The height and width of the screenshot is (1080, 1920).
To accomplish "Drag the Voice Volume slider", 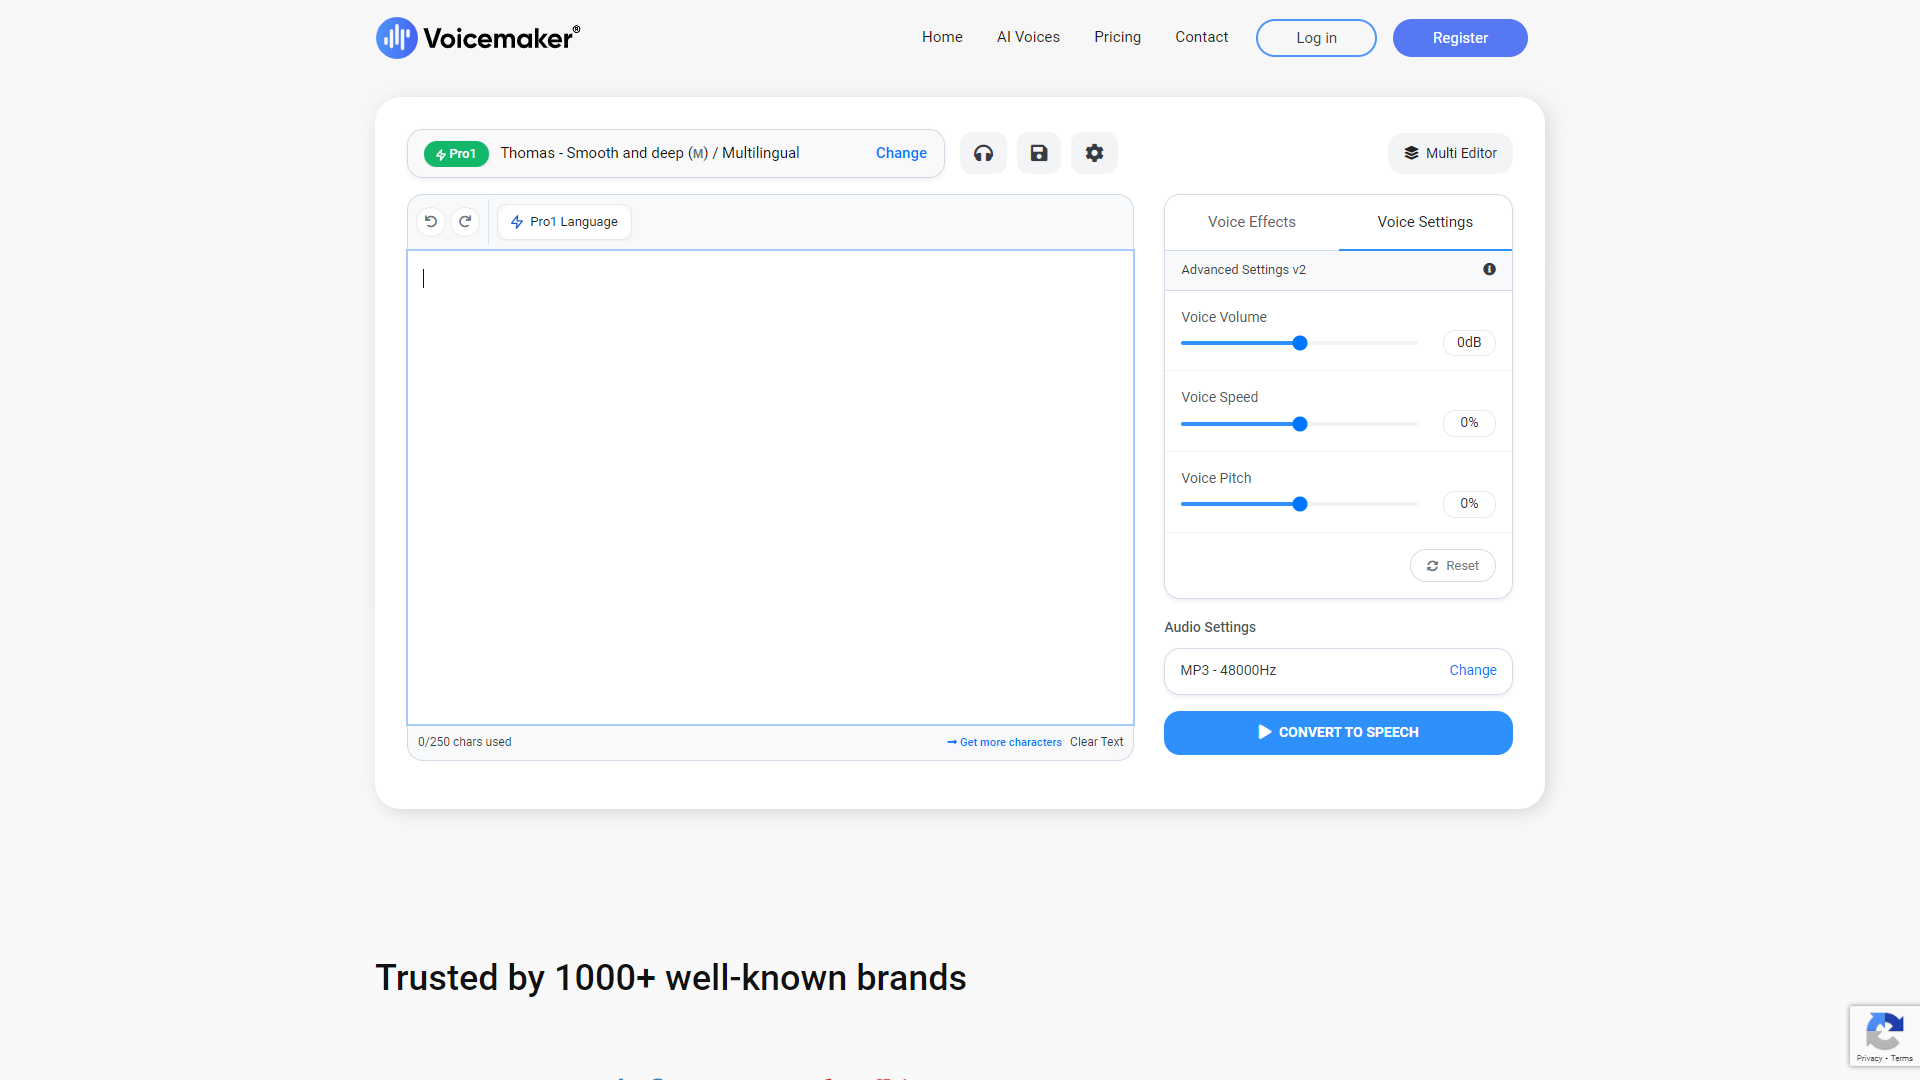I will pos(1300,343).
